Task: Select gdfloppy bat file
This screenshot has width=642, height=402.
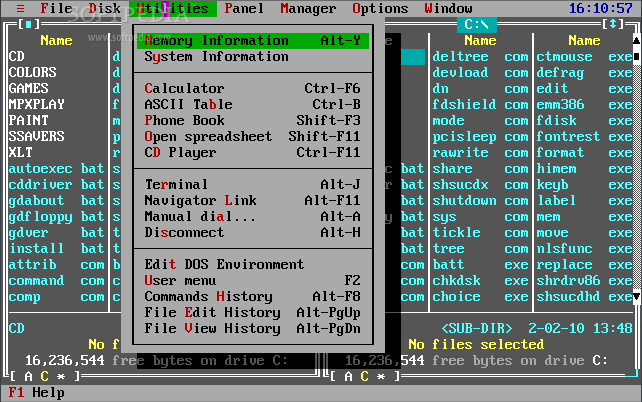Action: pos(57,217)
